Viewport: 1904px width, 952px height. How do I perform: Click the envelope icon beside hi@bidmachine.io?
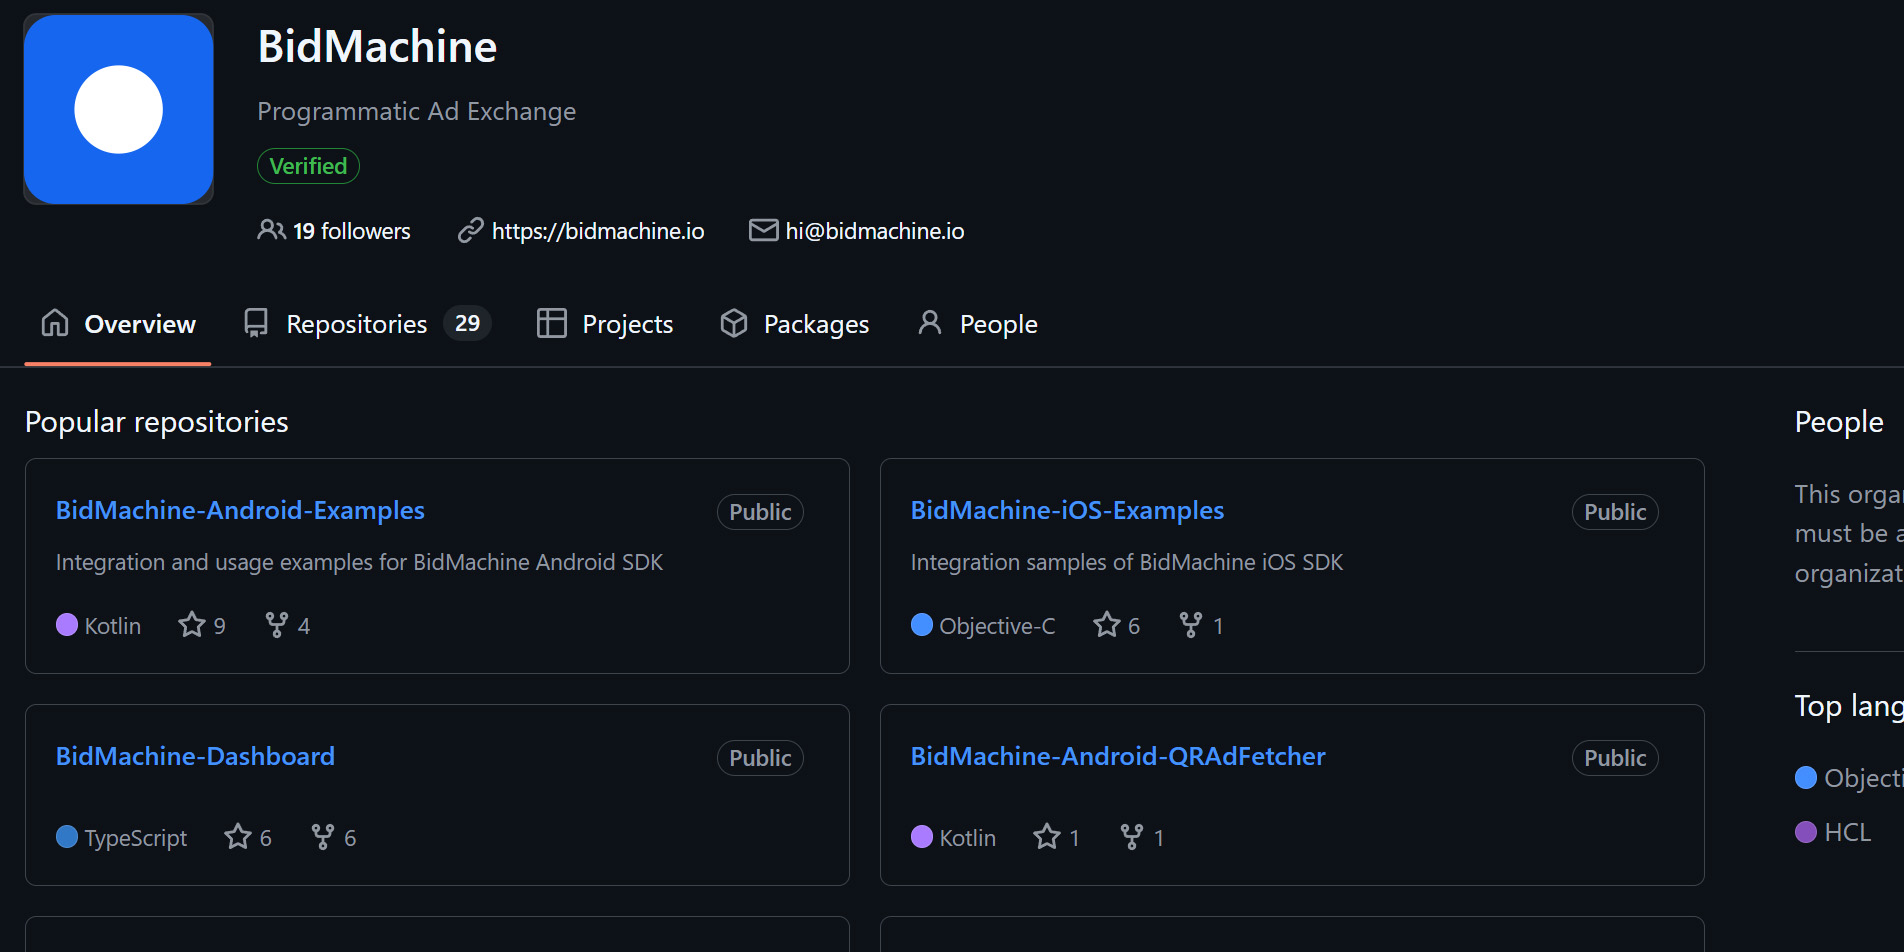[763, 230]
